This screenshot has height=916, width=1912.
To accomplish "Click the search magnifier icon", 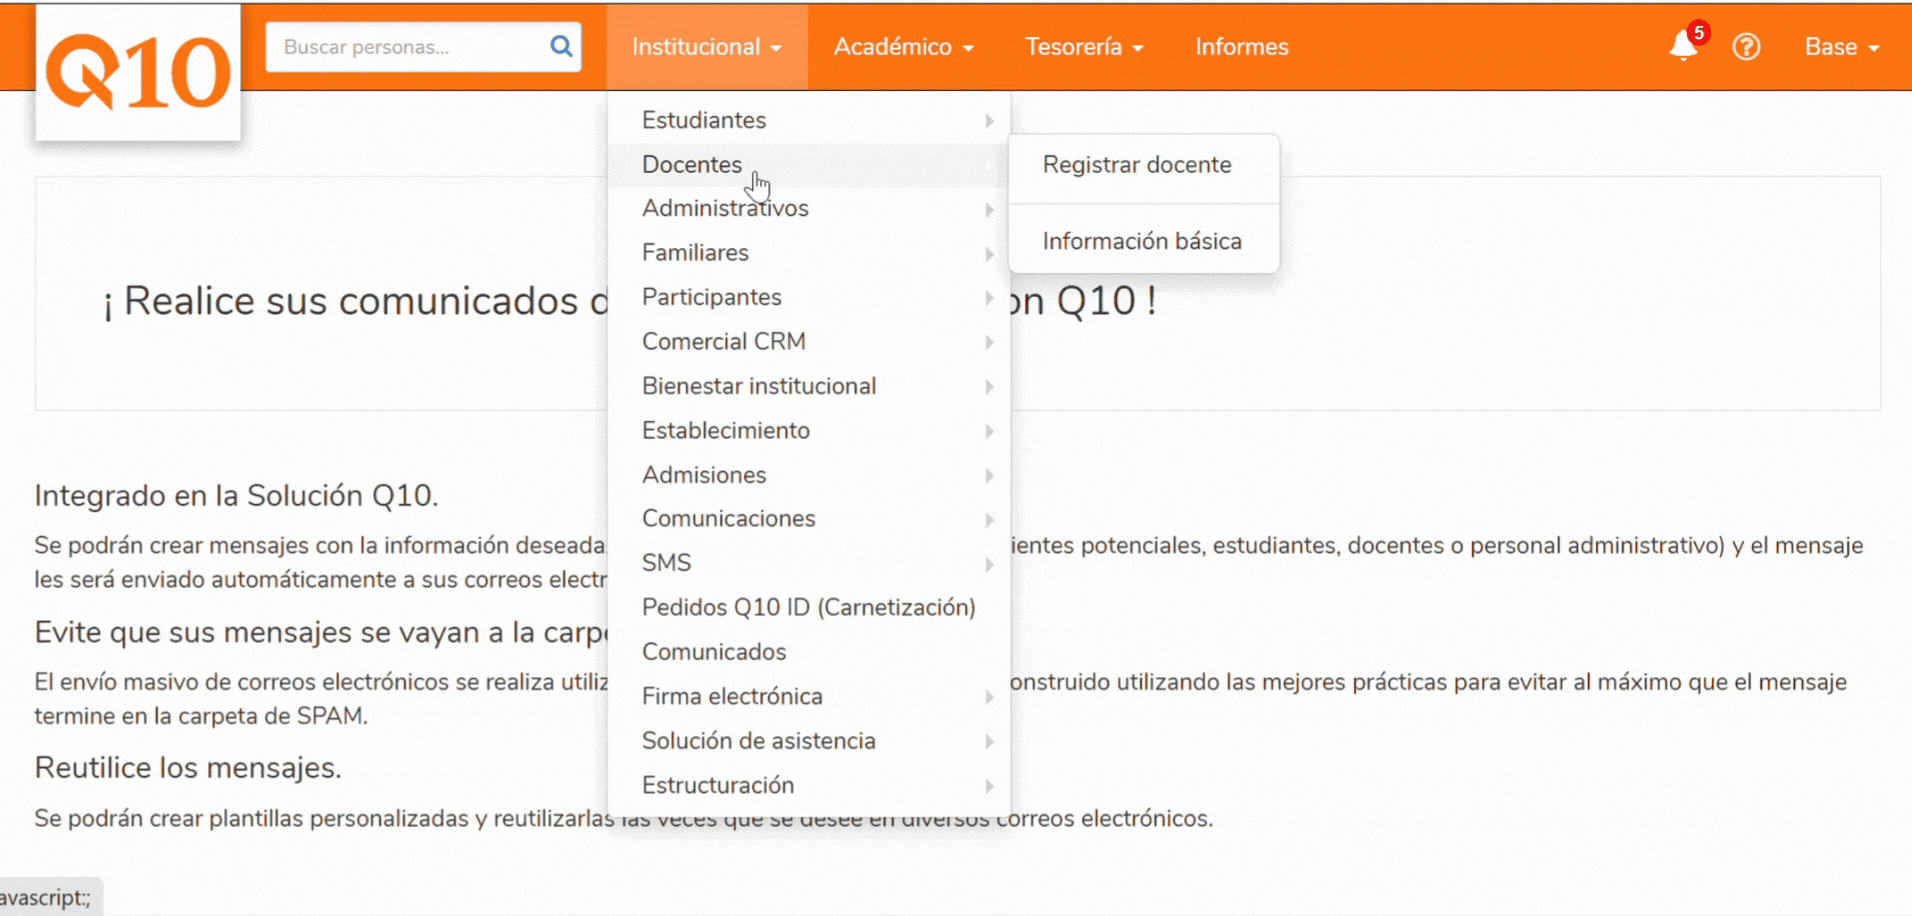I will pyautogui.click(x=561, y=46).
